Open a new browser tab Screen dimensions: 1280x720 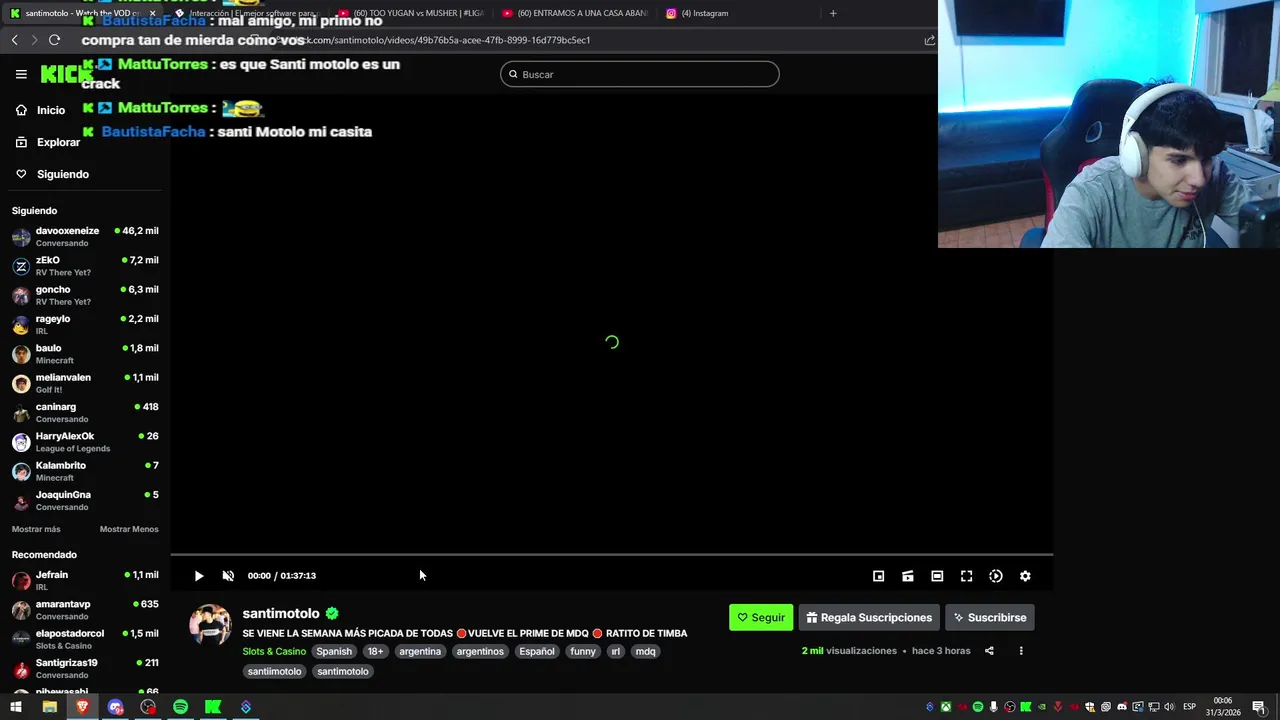pos(833,13)
